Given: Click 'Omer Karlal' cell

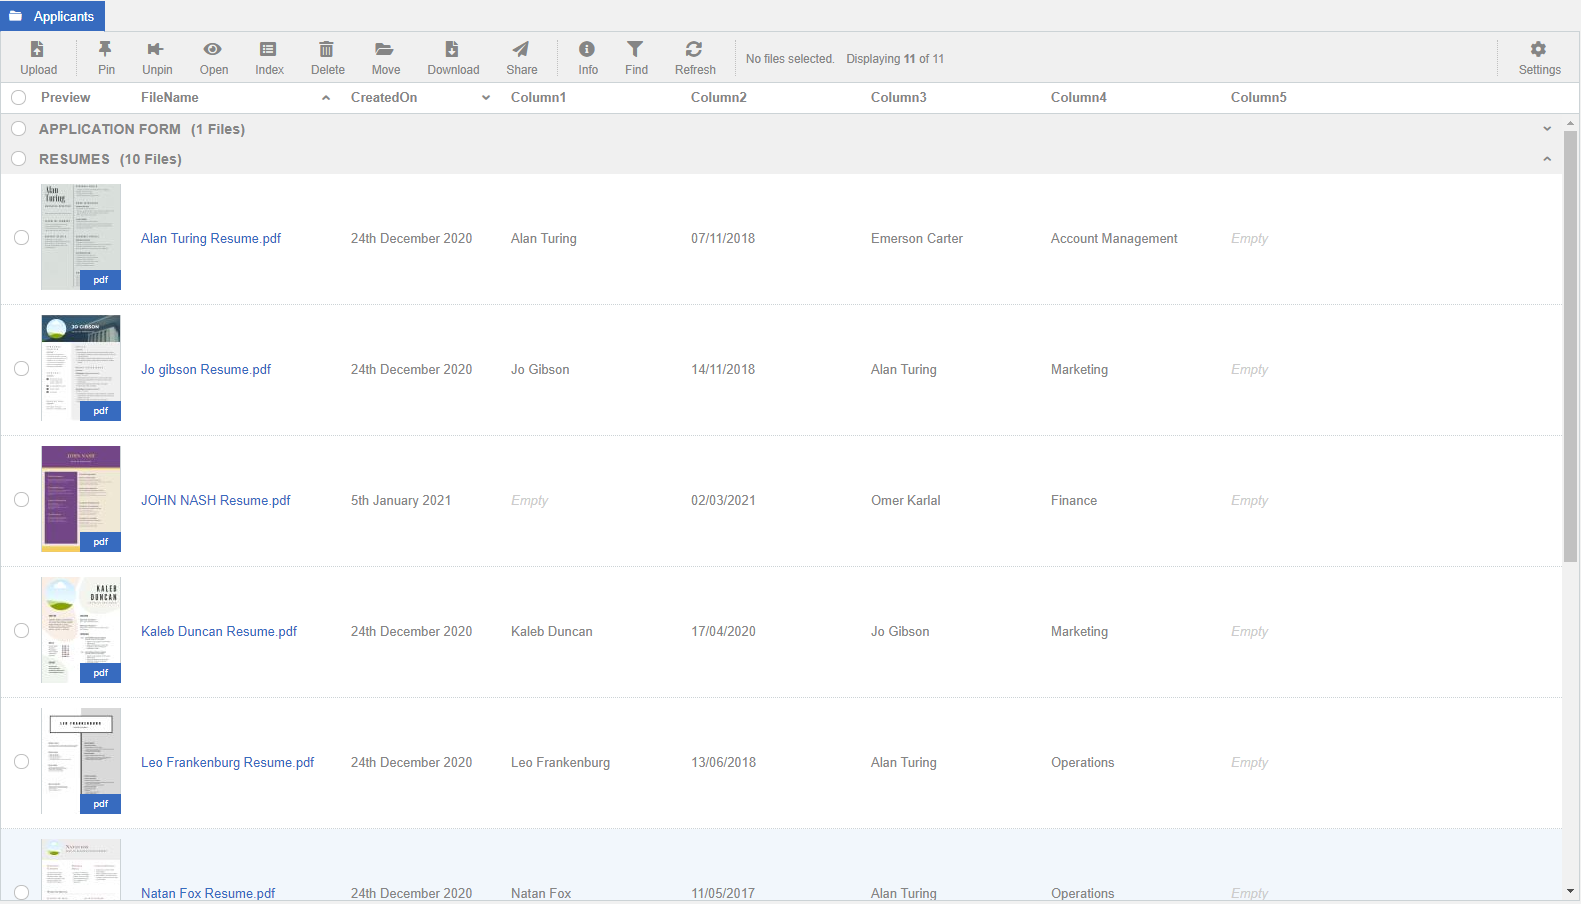Looking at the screenshot, I should click(x=906, y=500).
